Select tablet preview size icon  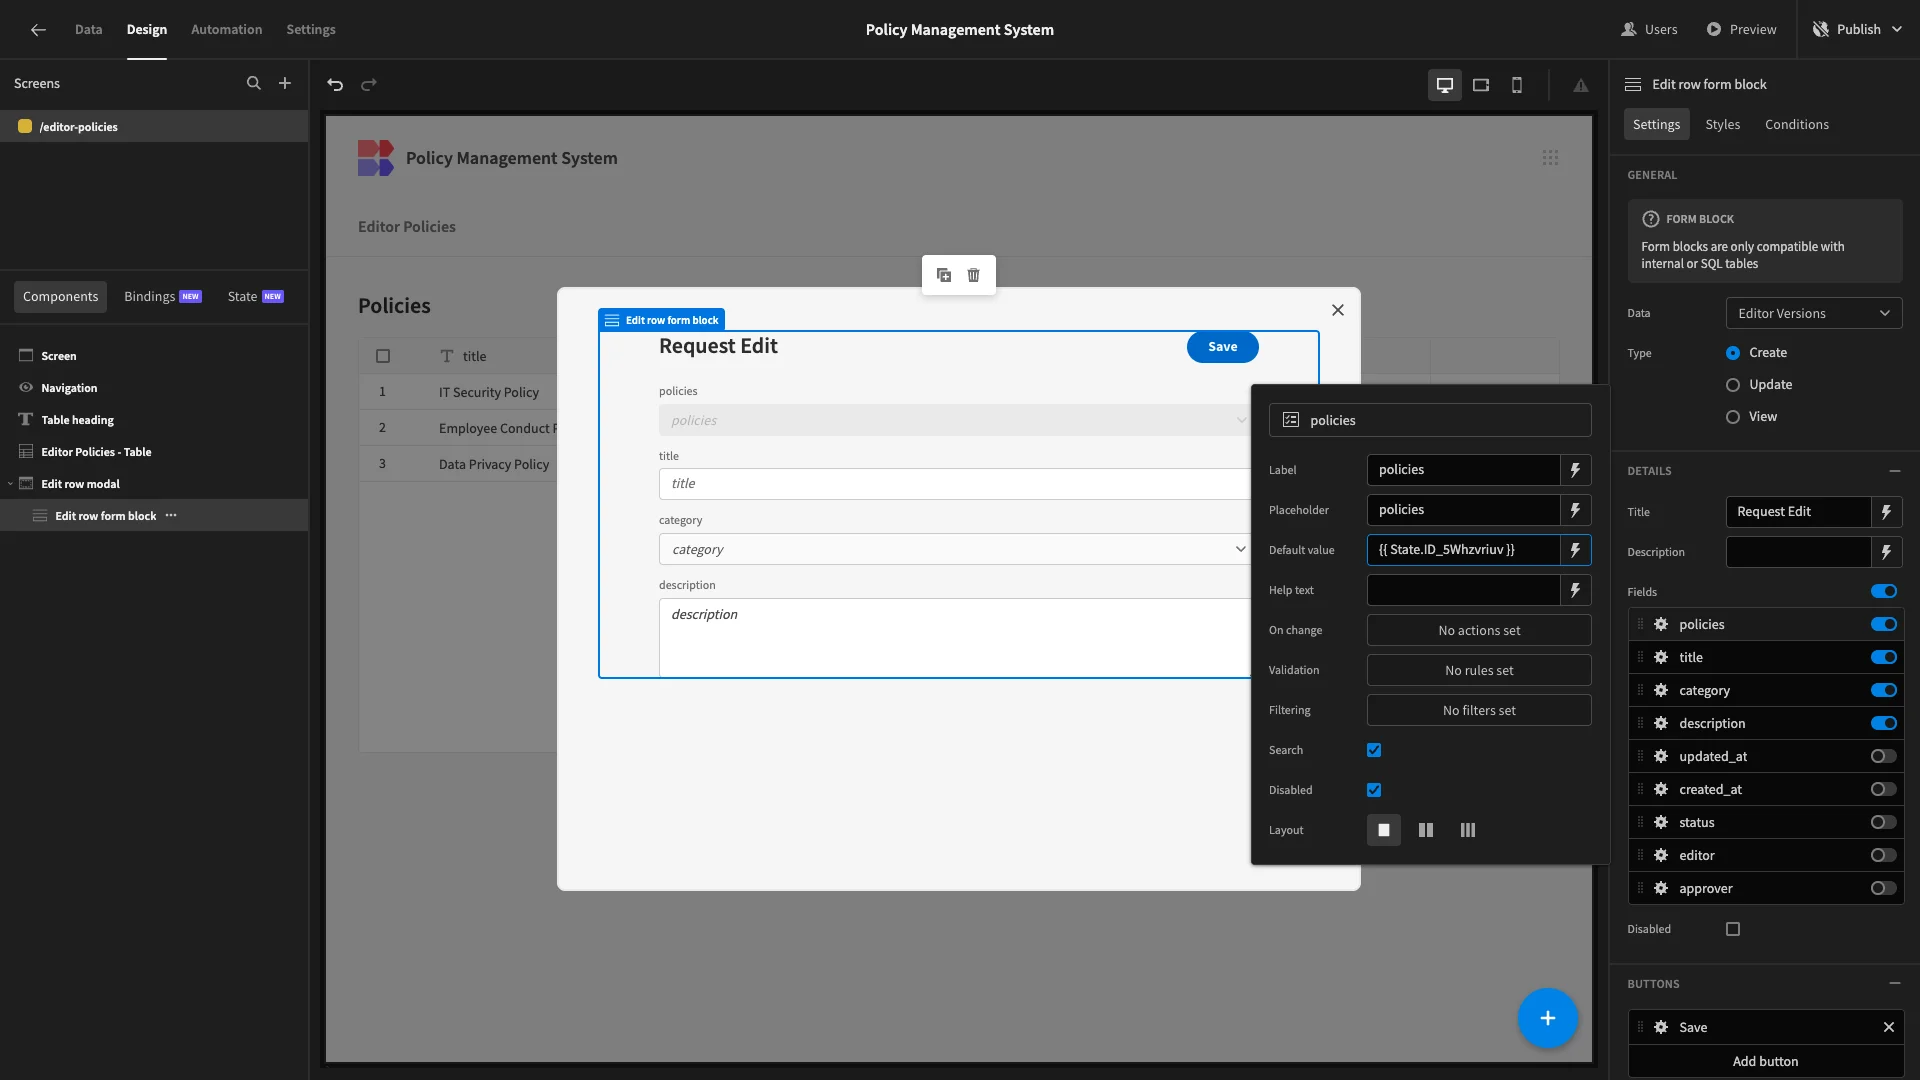point(1481,85)
